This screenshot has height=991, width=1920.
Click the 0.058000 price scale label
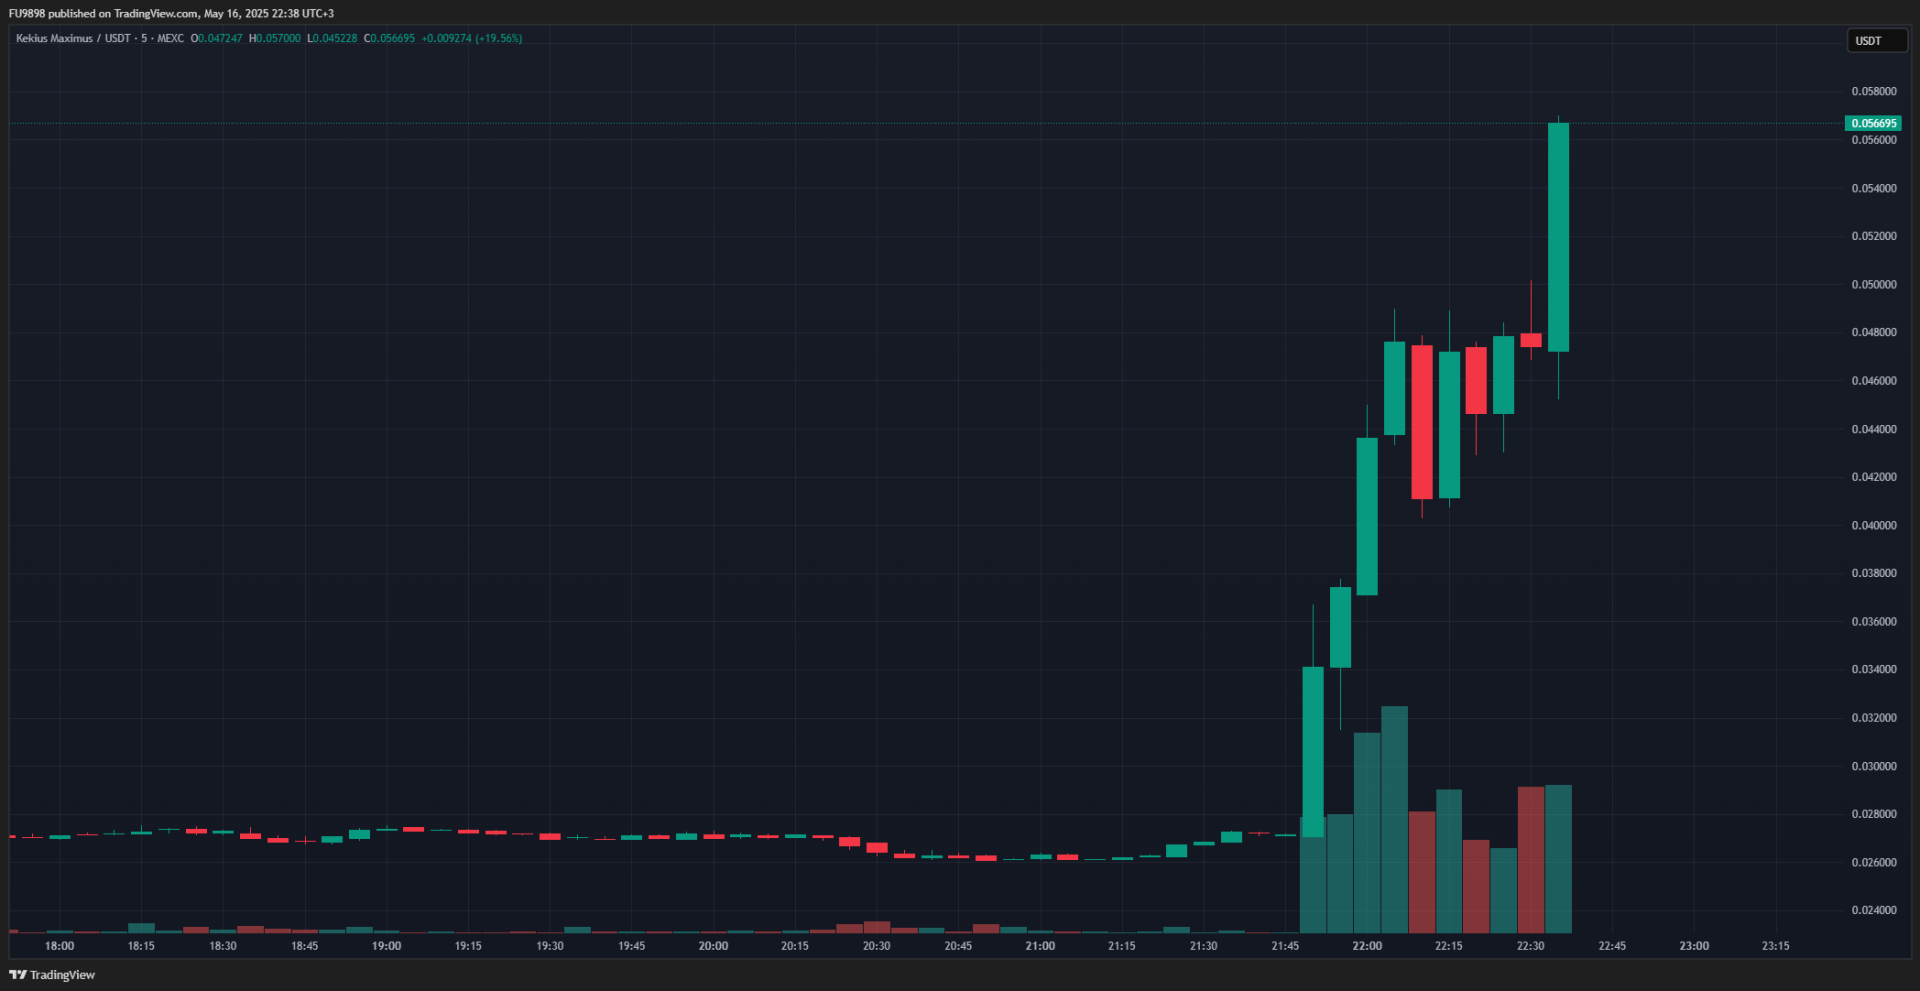coord(1873,92)
